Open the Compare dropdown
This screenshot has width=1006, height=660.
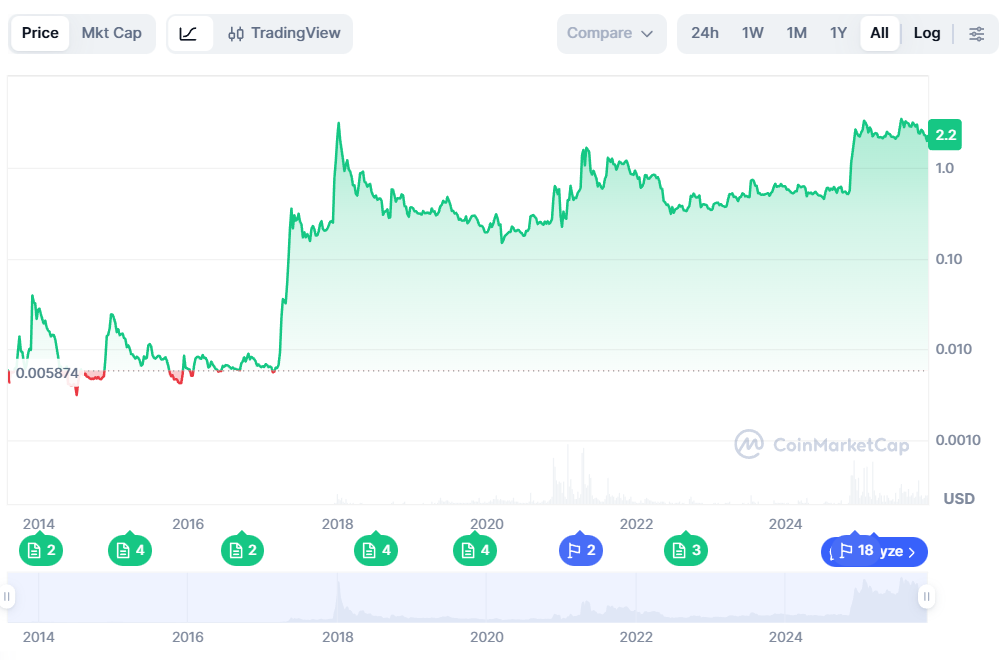[x=611, y=33]
